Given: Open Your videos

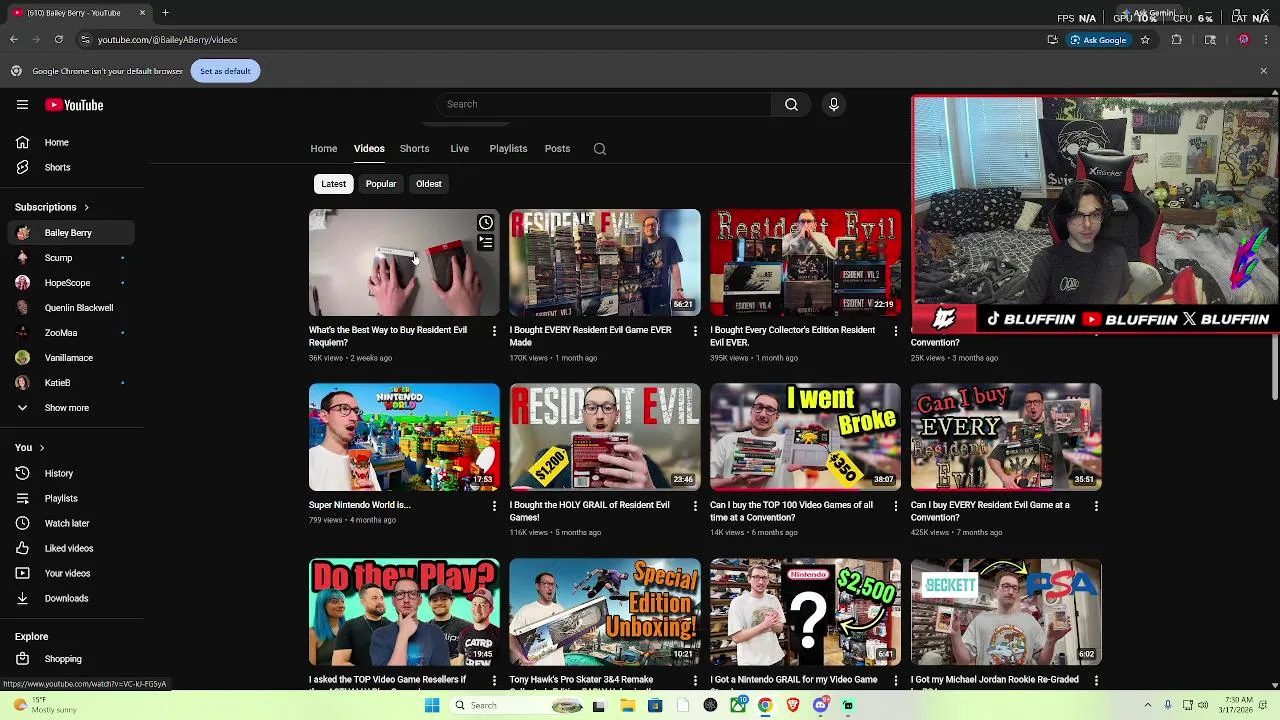Looking at the screenshot, I should [x=70, y=573].
